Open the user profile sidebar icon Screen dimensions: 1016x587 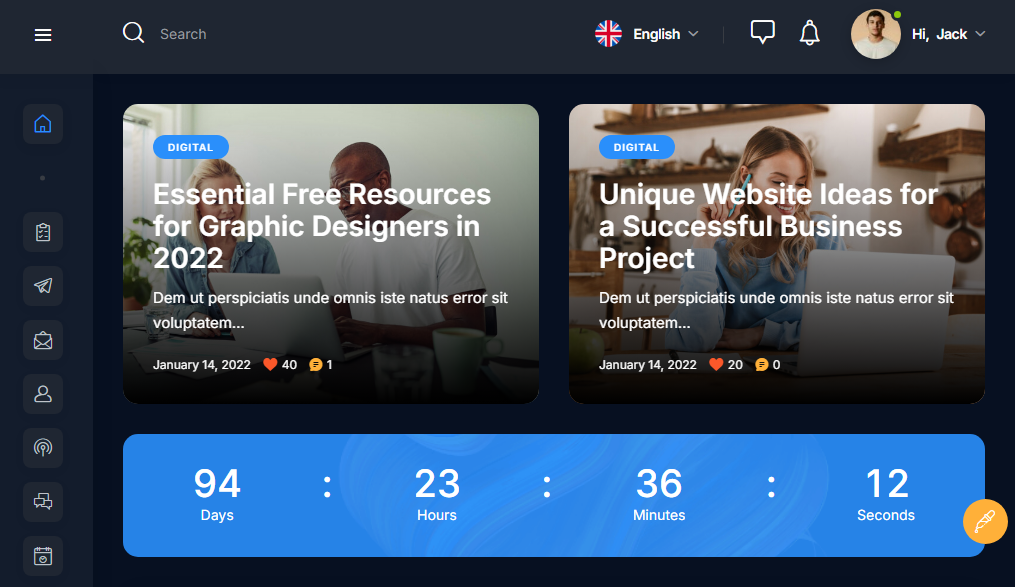point(43,394)
